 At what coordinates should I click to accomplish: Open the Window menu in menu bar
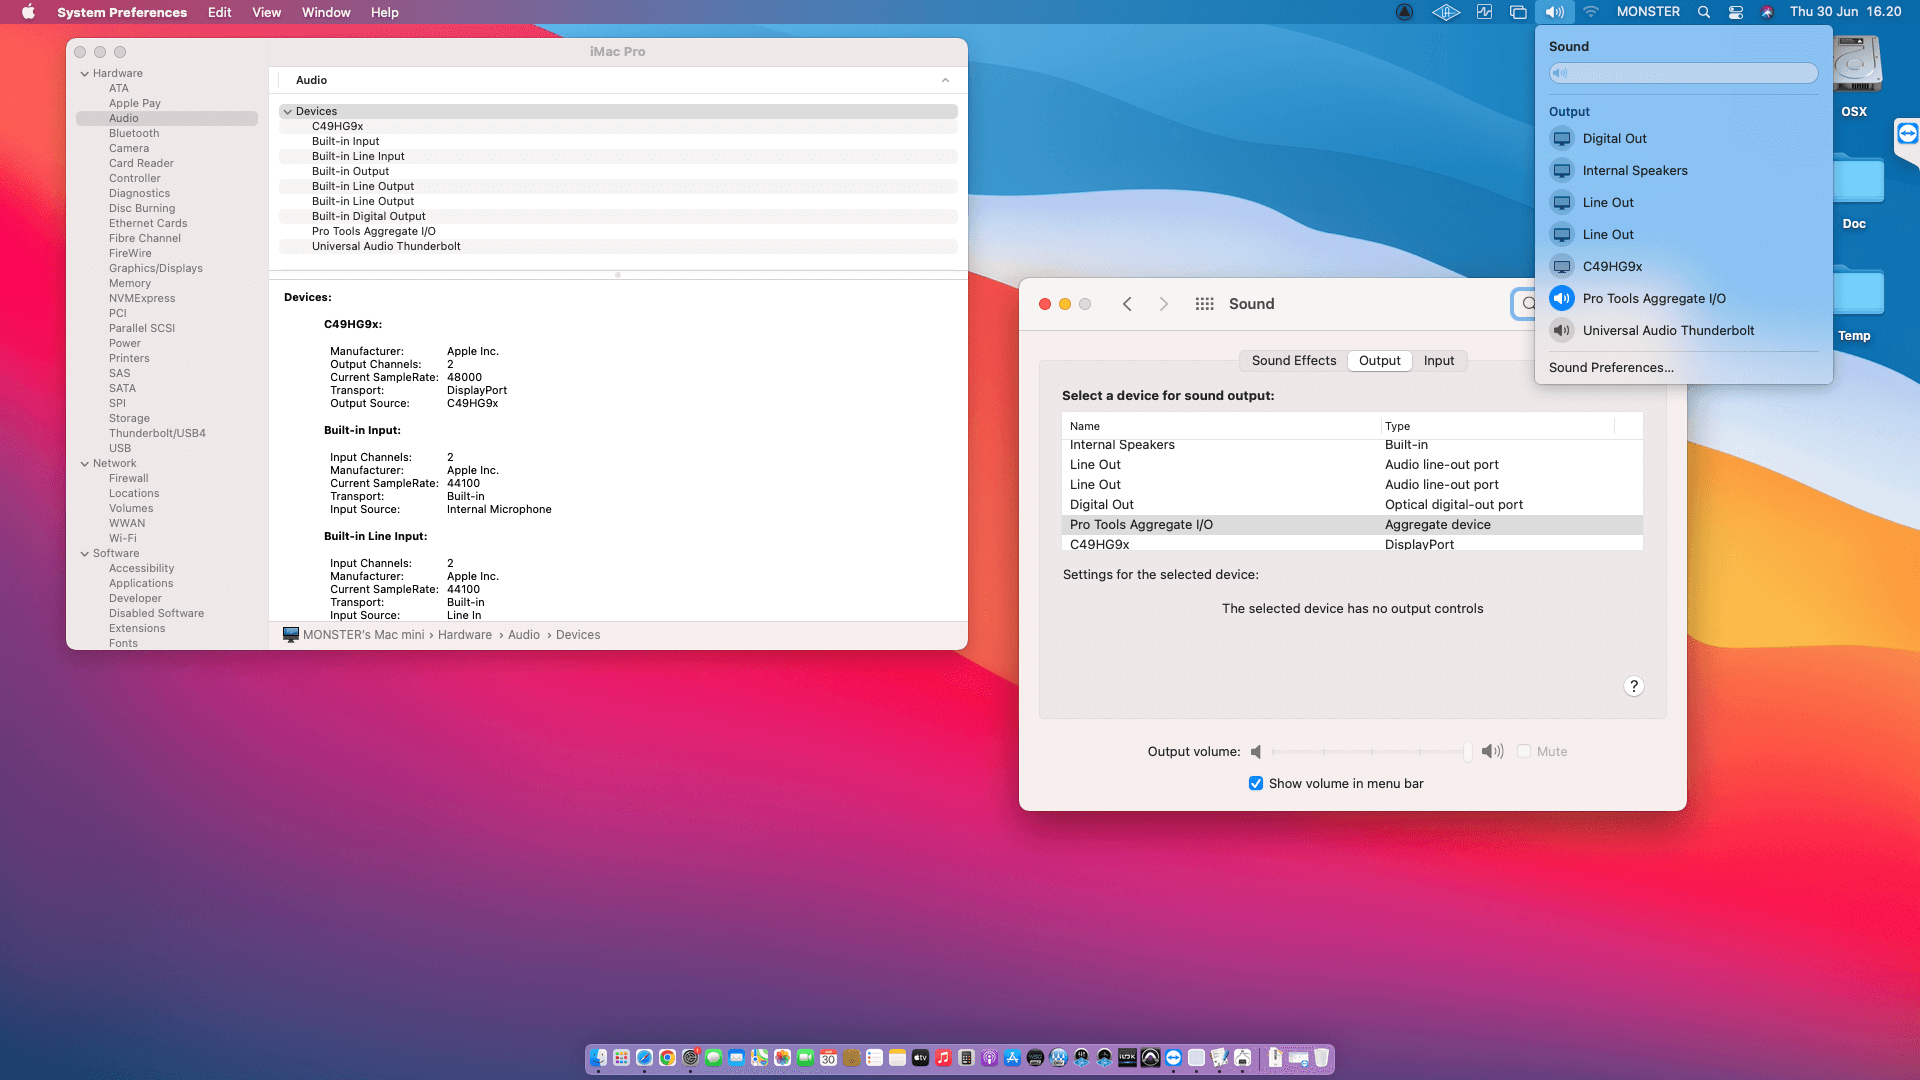(x=326, y=12)
